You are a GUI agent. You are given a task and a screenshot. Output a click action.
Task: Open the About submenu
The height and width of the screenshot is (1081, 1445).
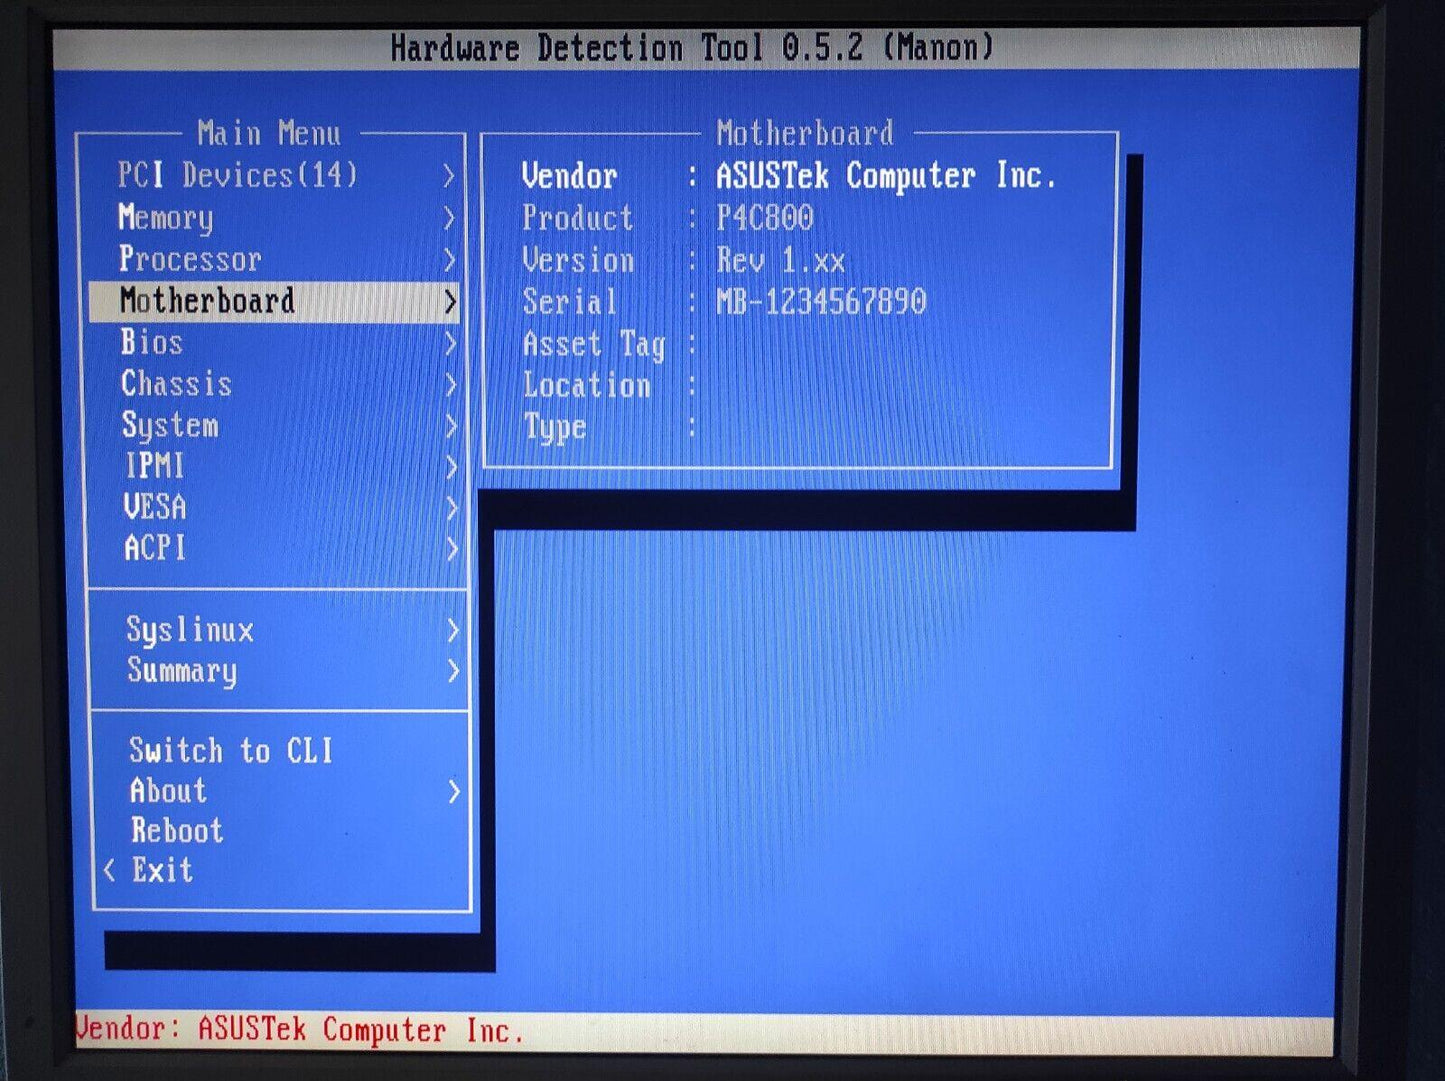[x=168, y=791]
